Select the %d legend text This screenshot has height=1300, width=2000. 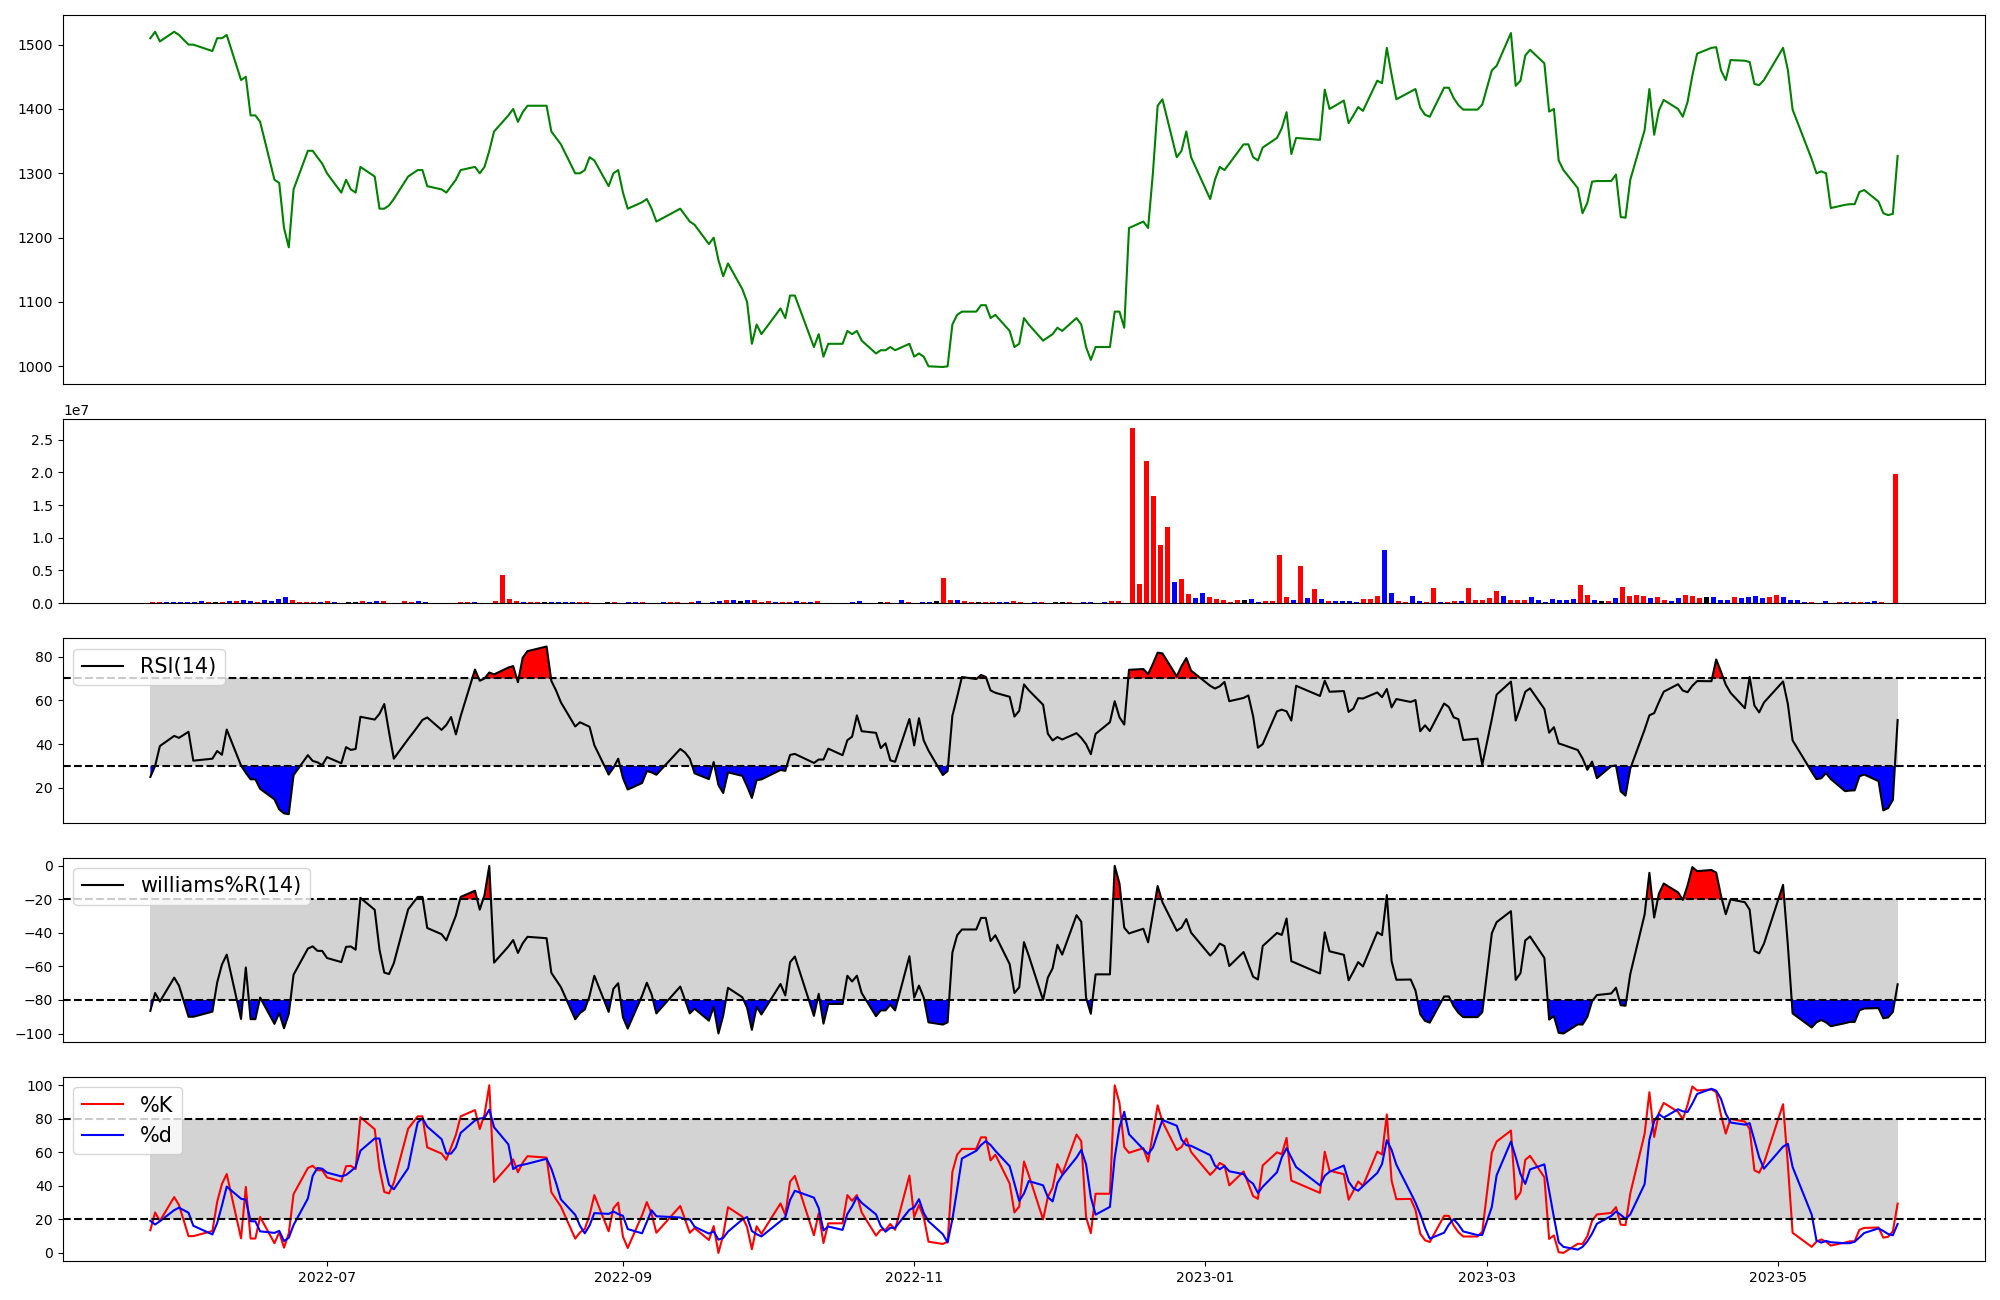click(156, 1135)
